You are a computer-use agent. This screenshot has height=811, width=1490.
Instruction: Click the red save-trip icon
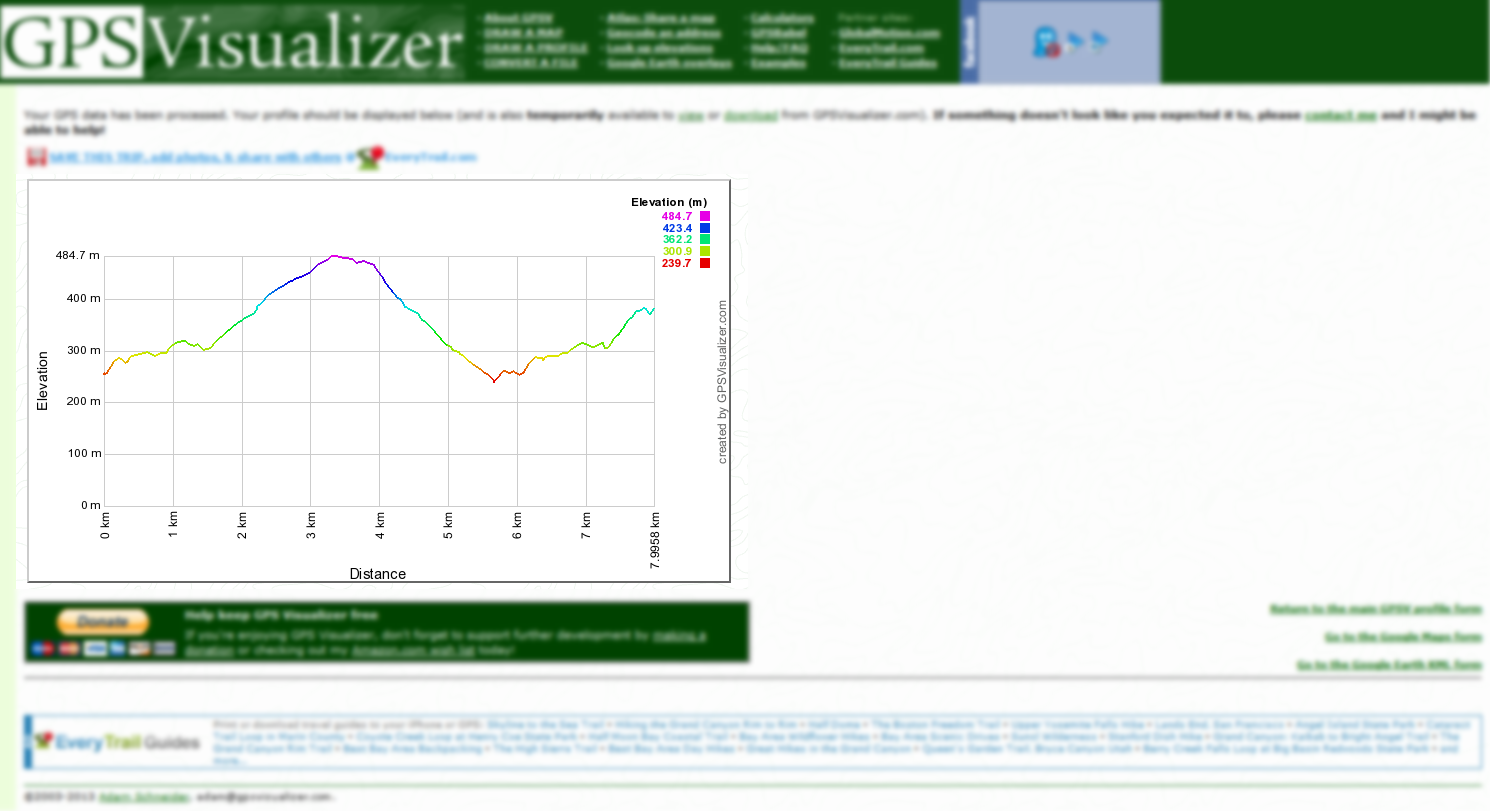(x=36, y=157)
